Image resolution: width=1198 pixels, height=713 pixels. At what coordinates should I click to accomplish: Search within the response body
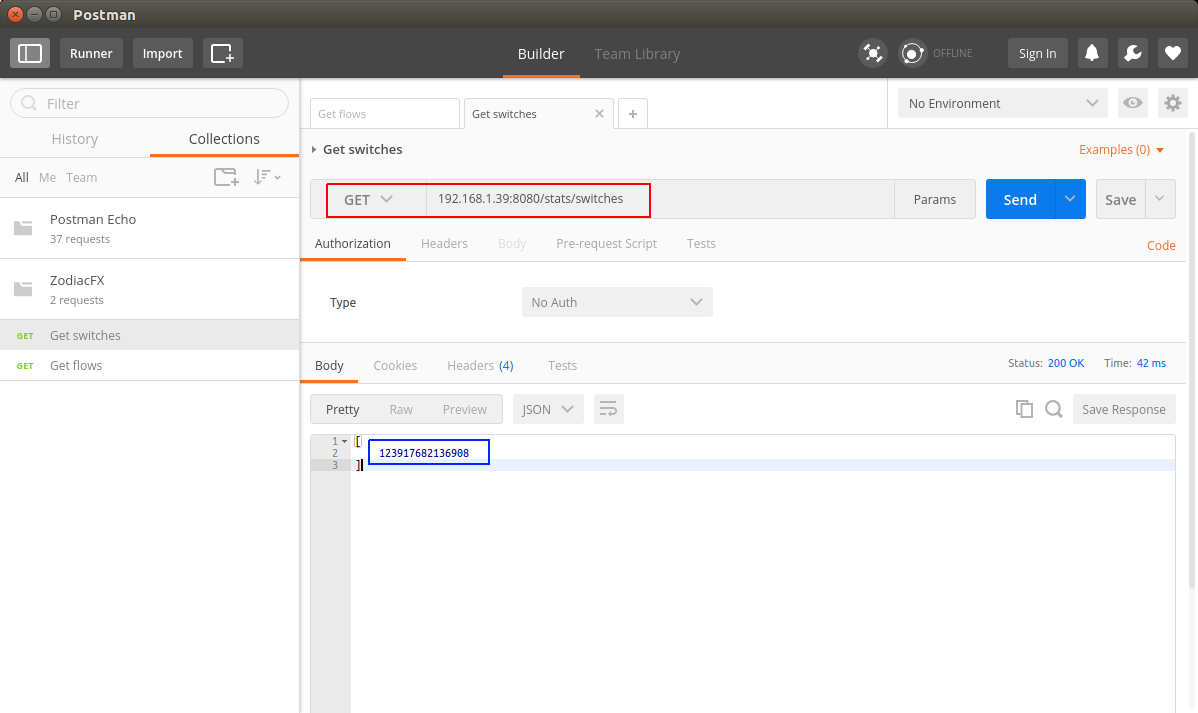pos(1054,409)
